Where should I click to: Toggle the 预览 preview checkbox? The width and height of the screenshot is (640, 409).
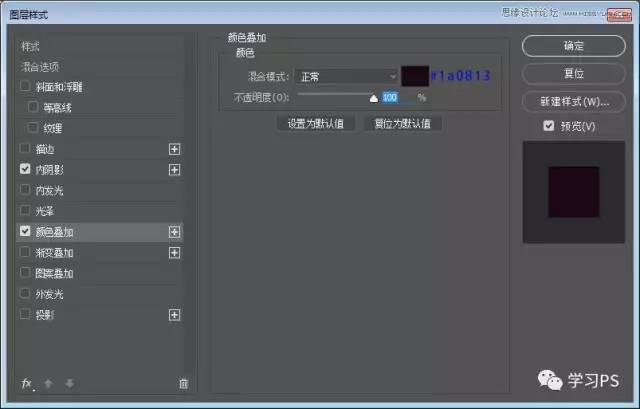pos(548,126)
